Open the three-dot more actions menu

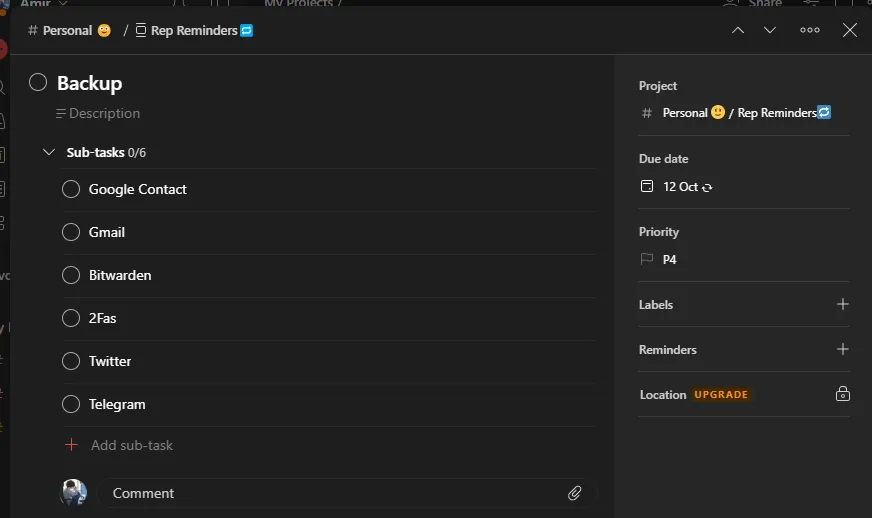click(x=810, y=30)
